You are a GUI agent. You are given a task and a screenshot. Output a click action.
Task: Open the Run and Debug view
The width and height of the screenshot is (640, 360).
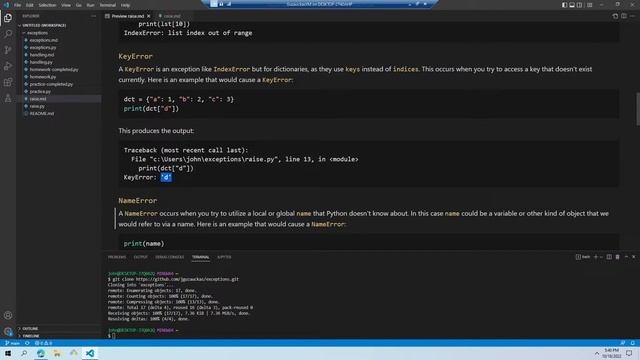click(x=8, y=66)
